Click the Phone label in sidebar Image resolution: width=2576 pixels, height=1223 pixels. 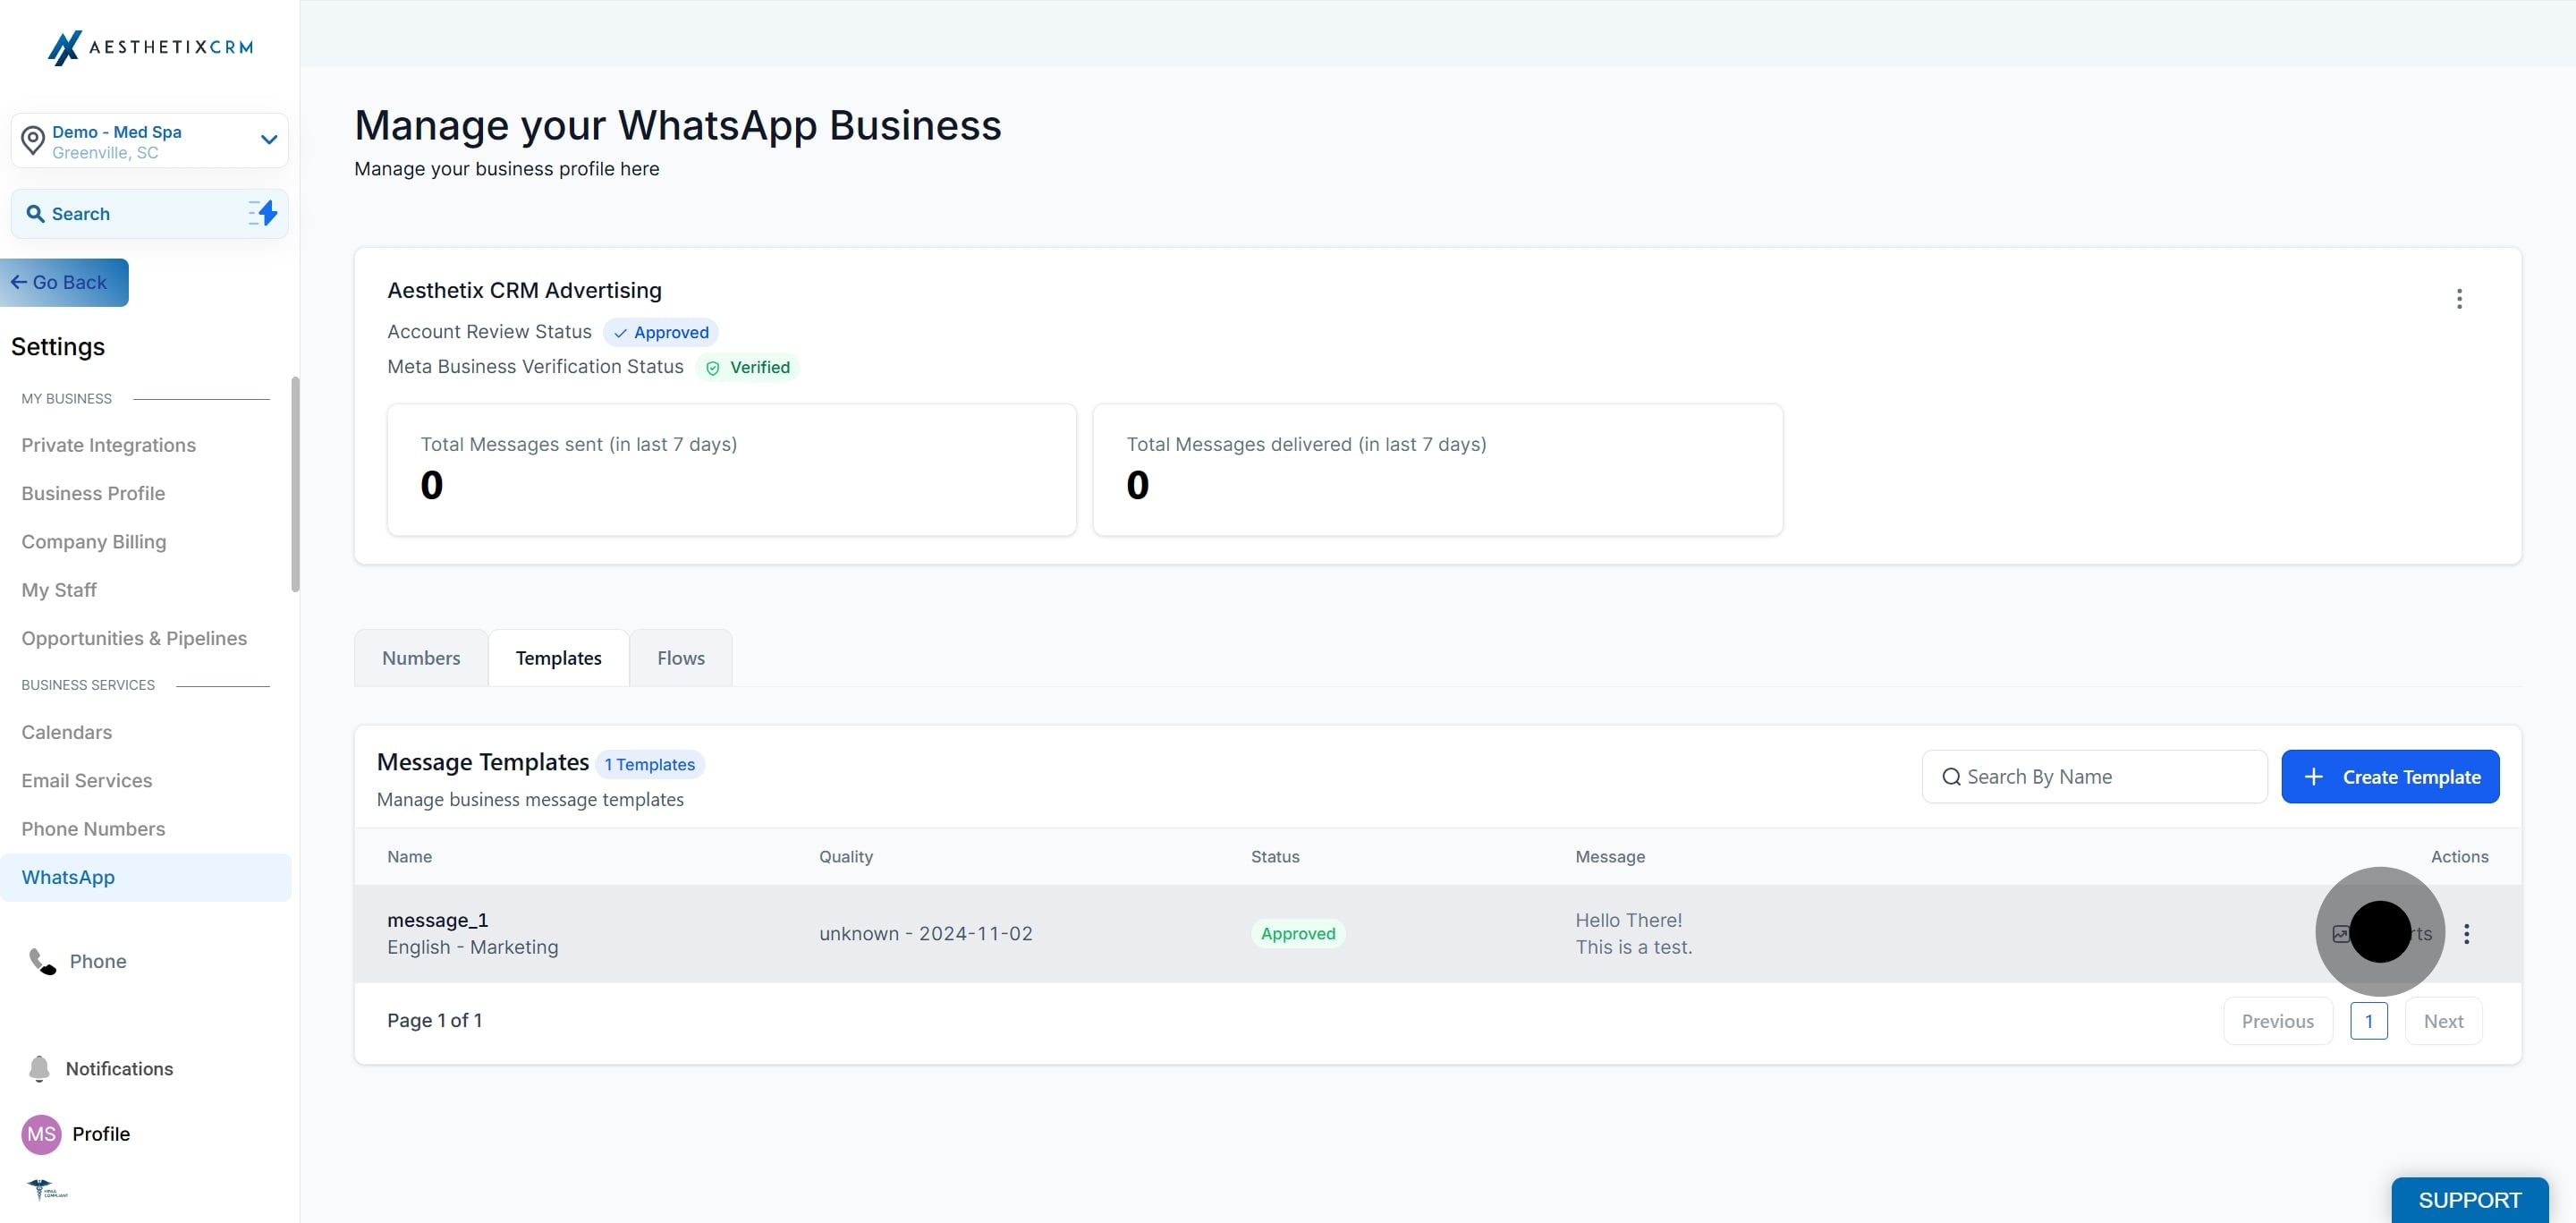point(98,961)
